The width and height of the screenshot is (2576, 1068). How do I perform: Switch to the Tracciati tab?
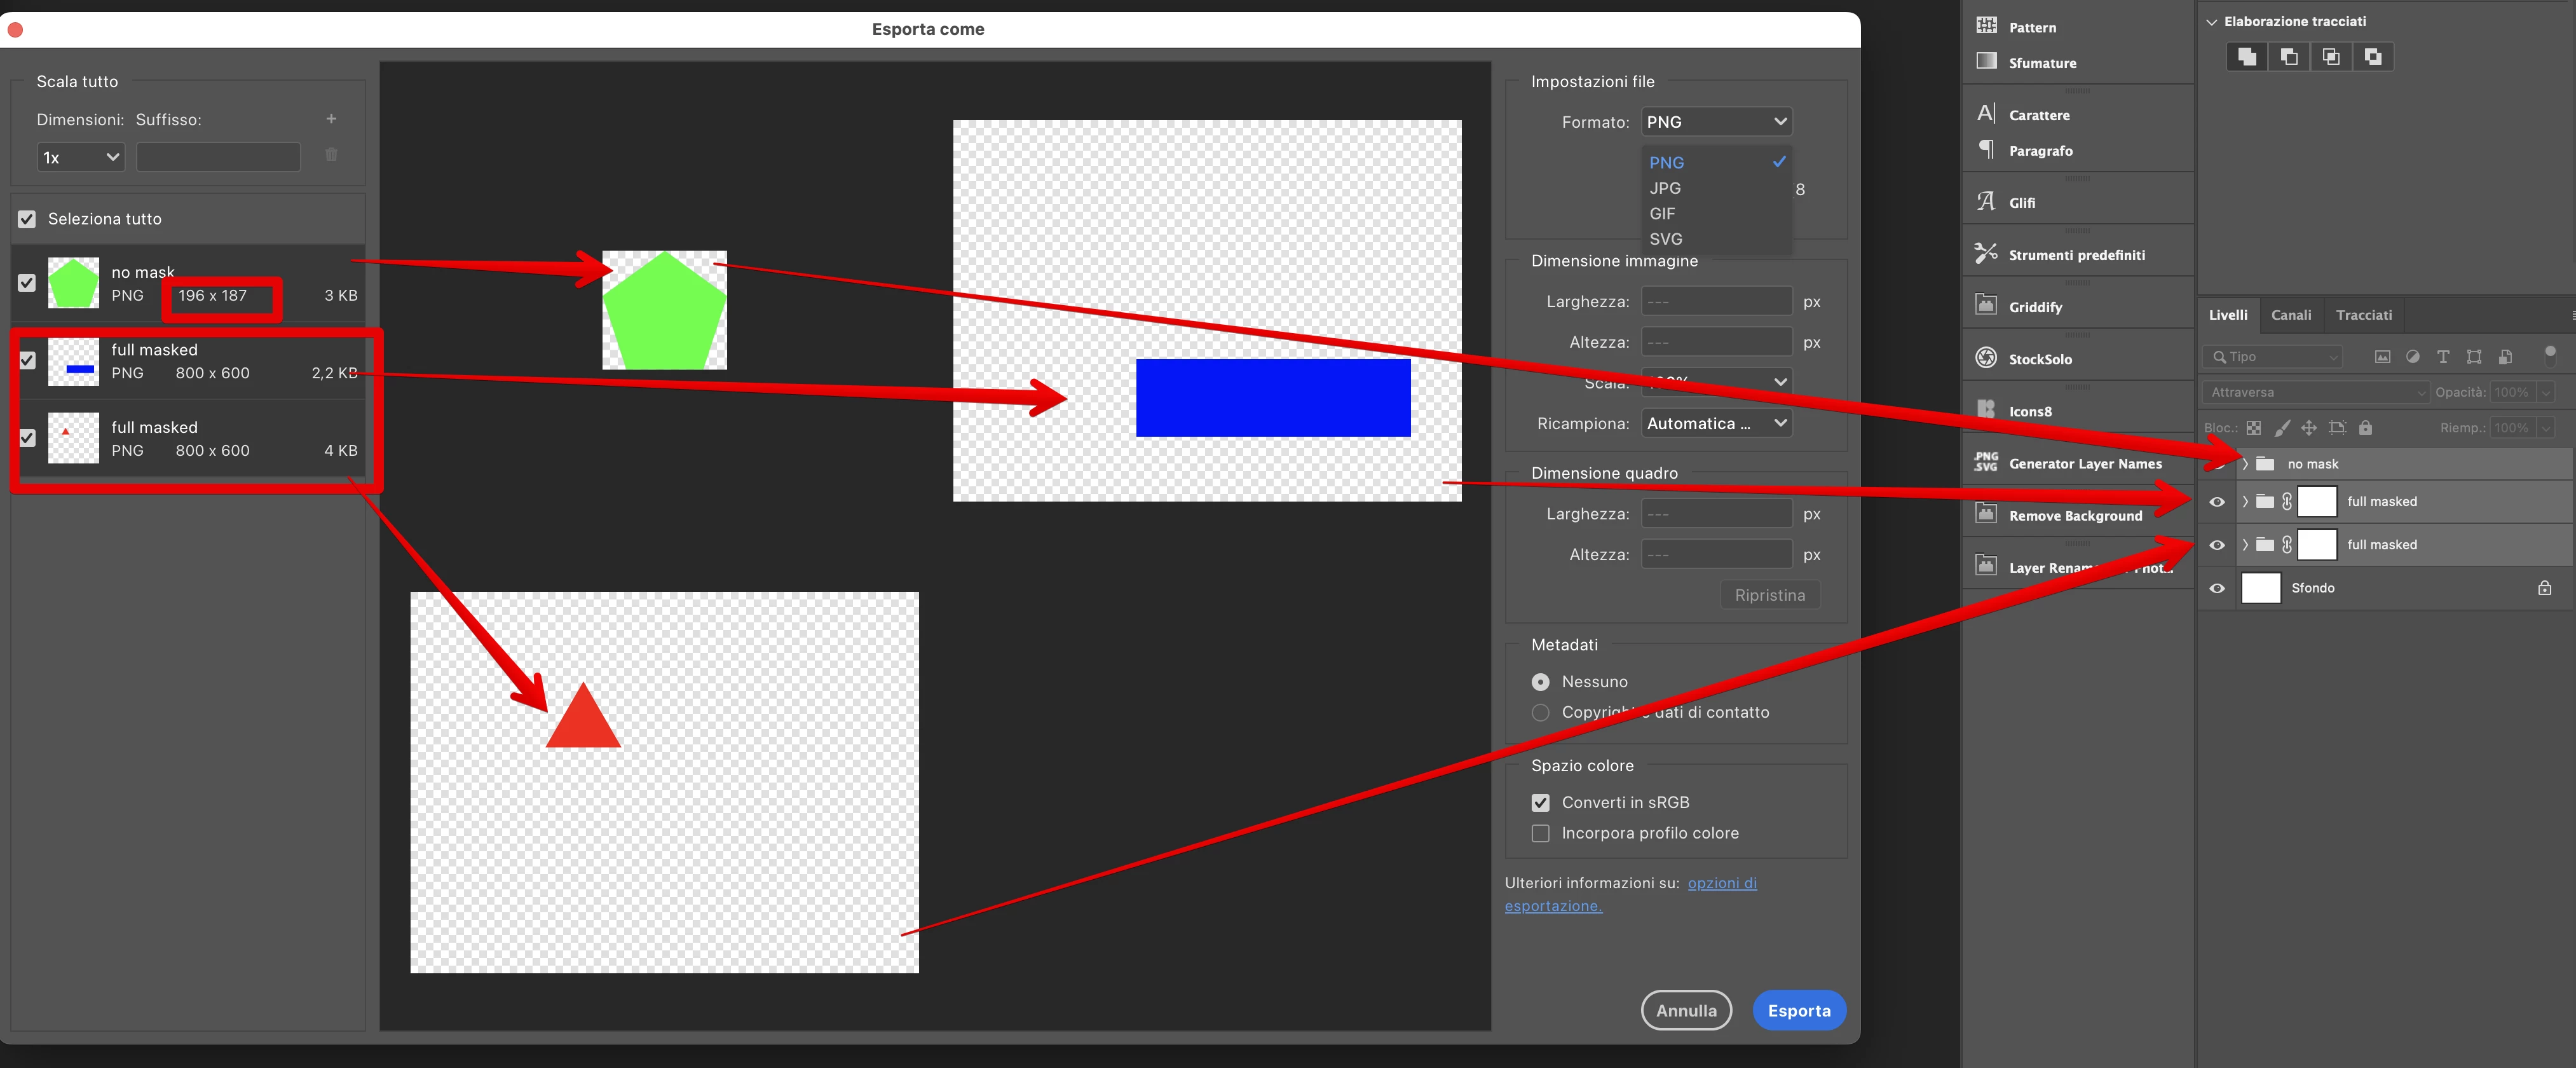(2364, 315)
